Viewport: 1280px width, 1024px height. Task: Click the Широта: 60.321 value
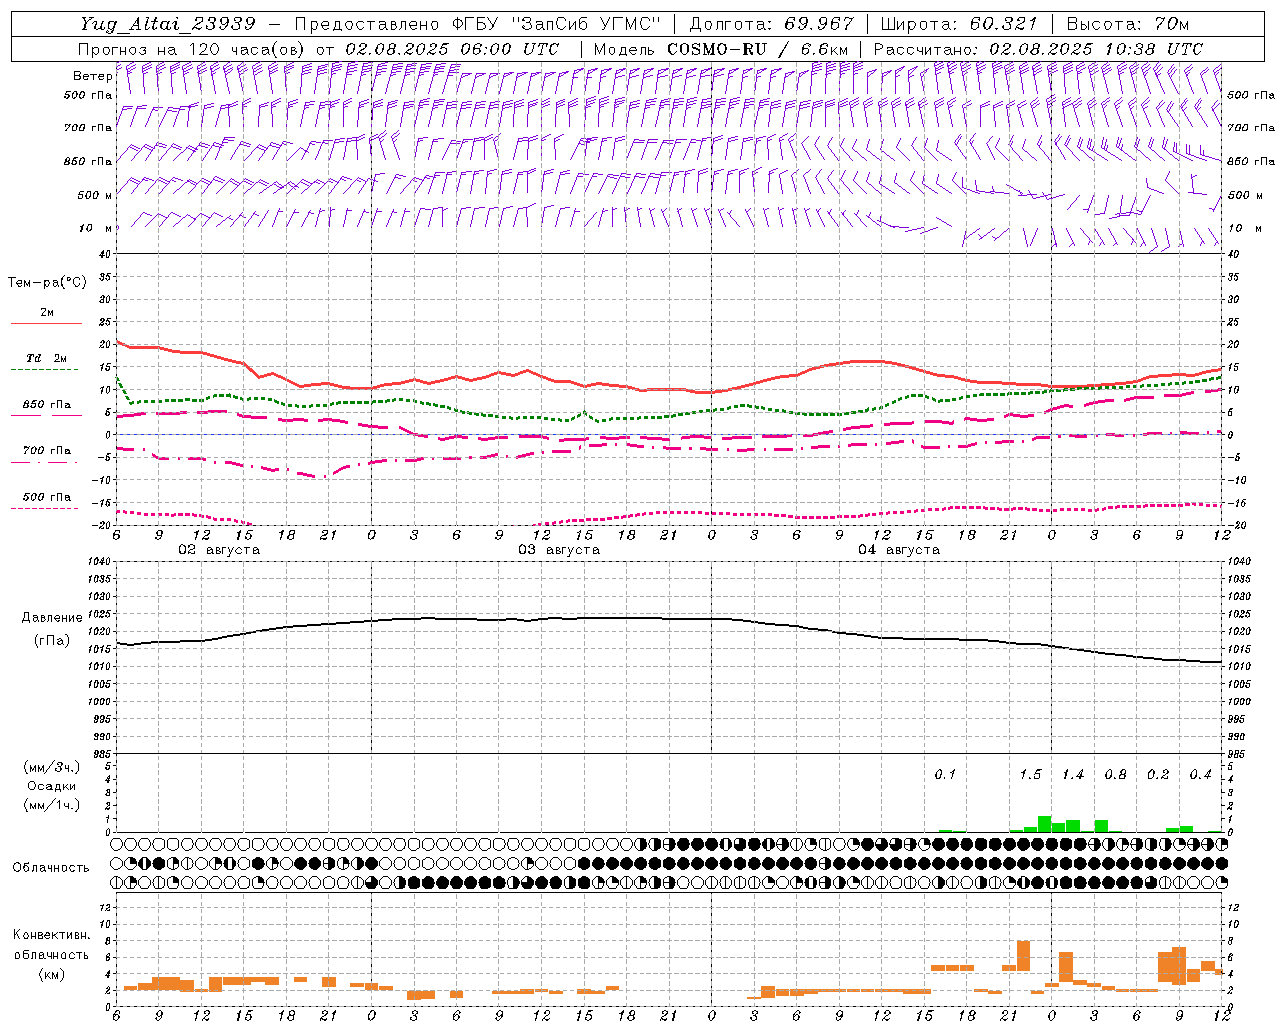point(959,23)
